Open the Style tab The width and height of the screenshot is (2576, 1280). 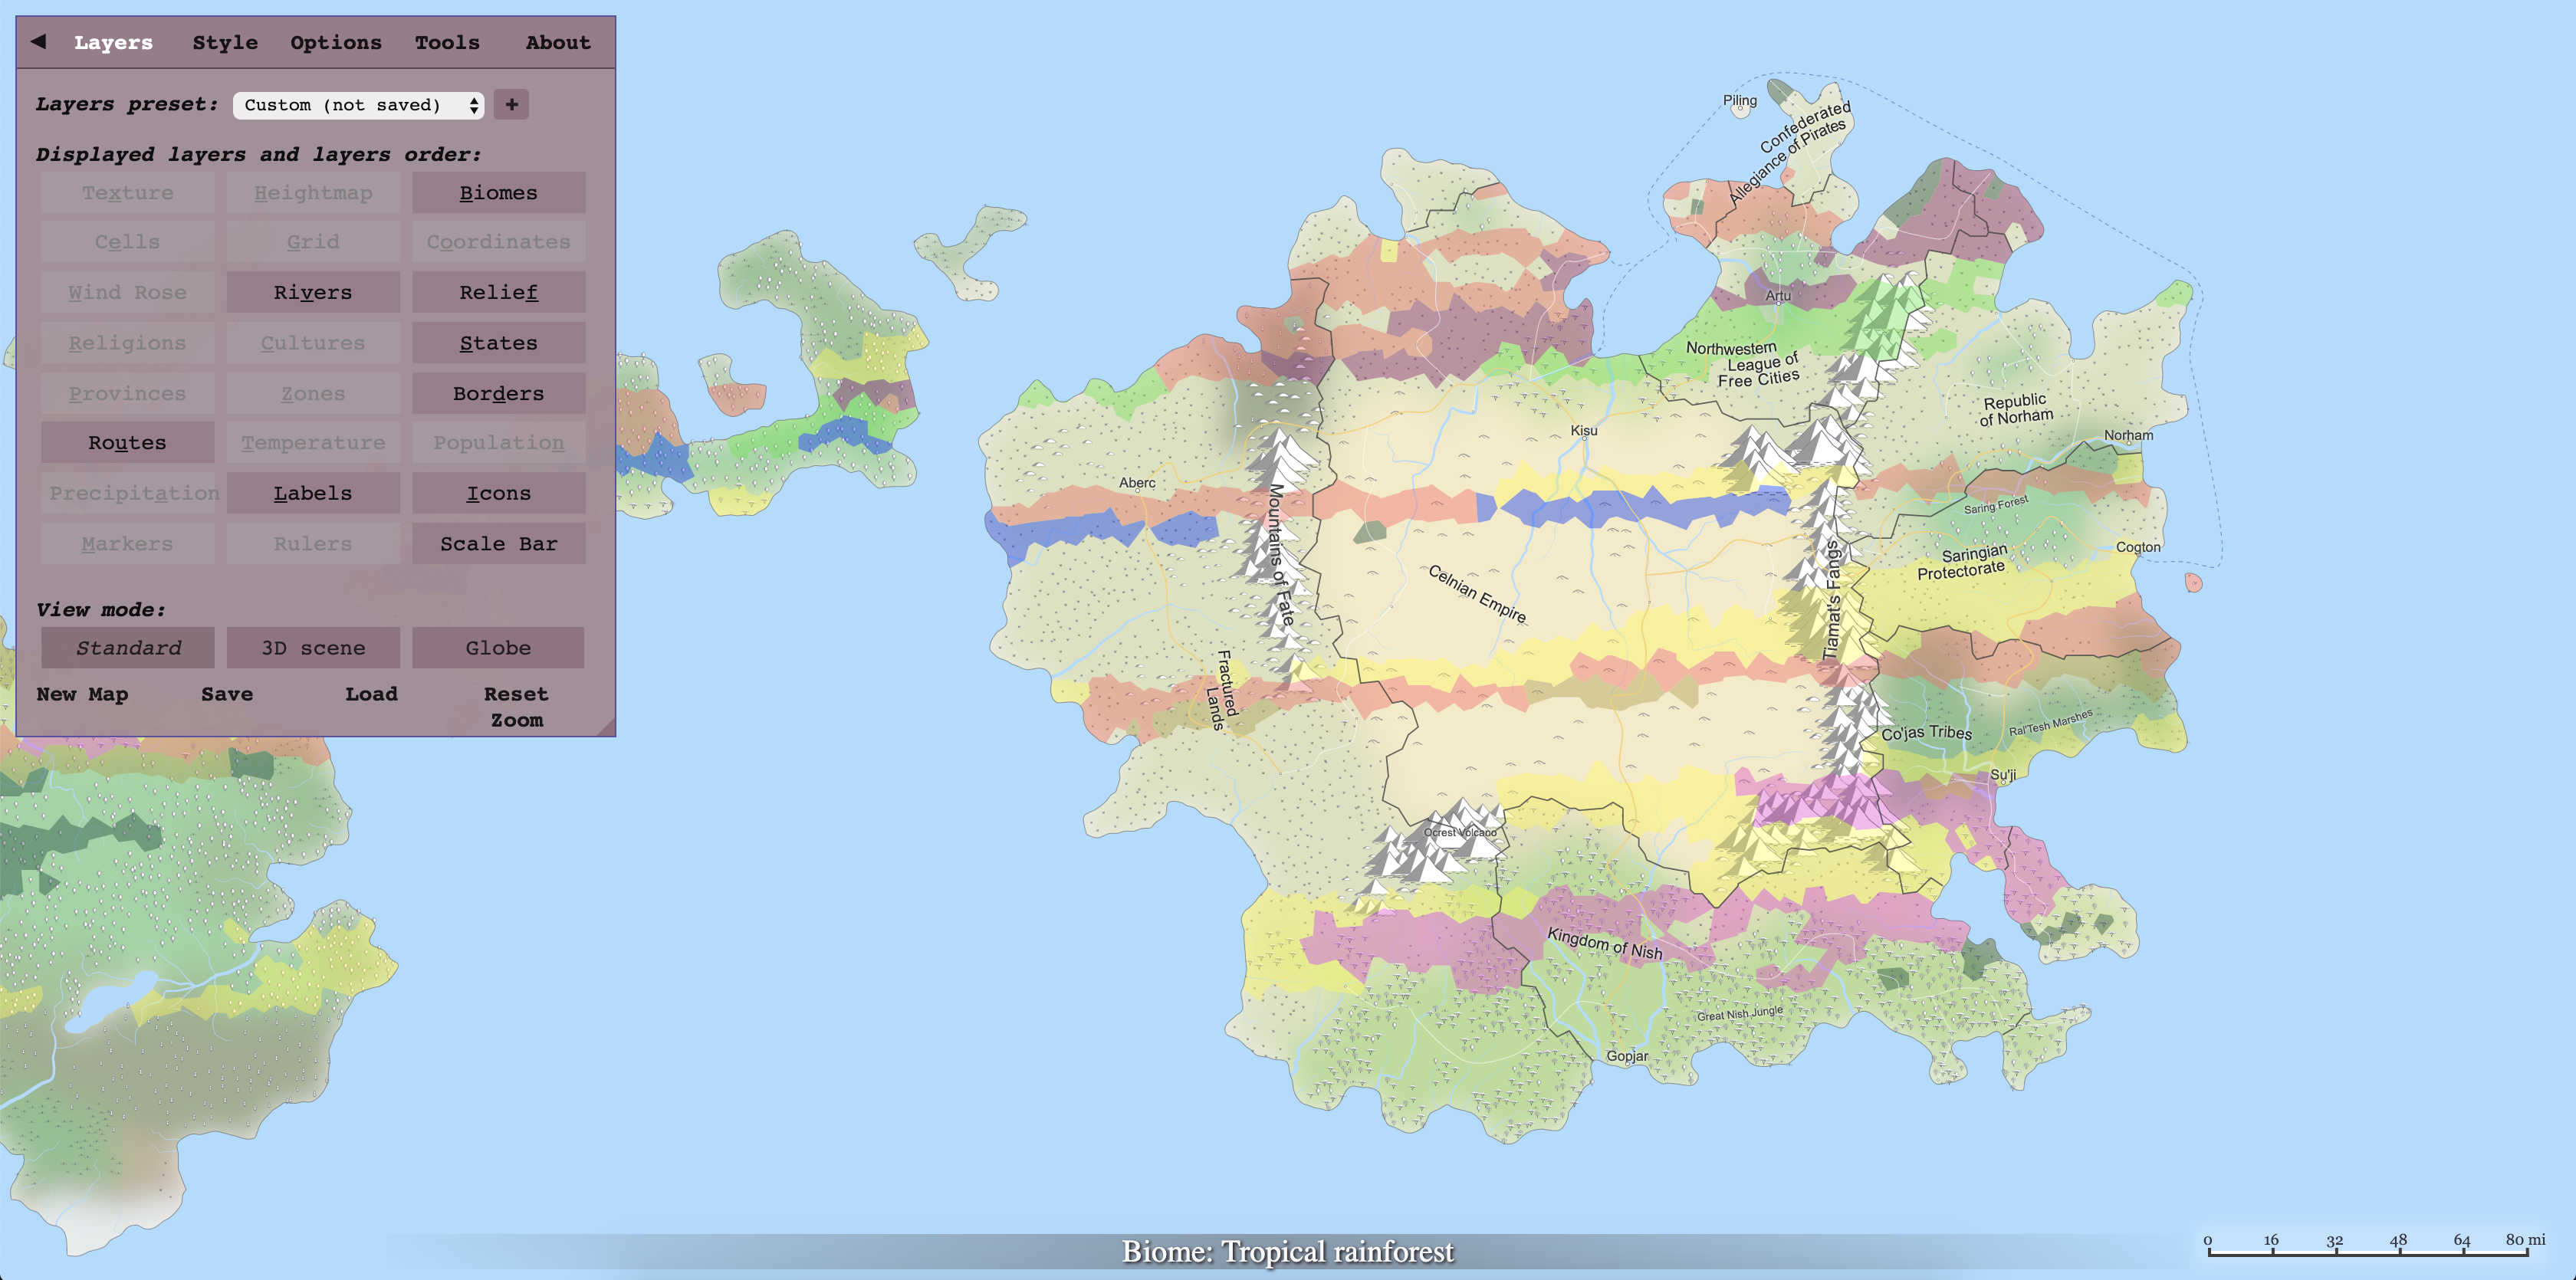tap(225, 43)
